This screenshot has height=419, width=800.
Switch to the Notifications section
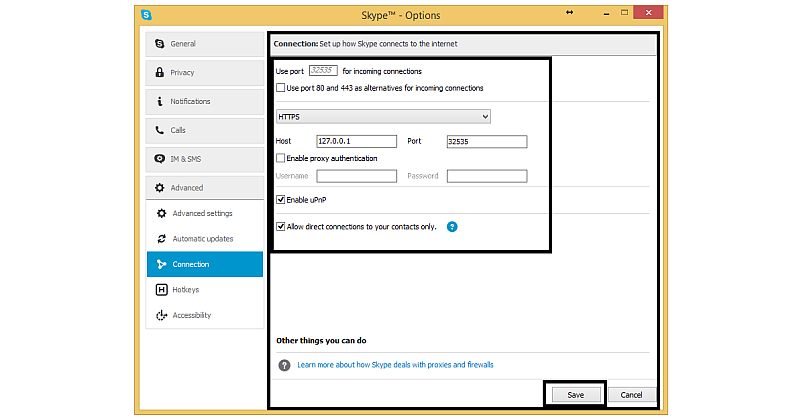[205, 101]
